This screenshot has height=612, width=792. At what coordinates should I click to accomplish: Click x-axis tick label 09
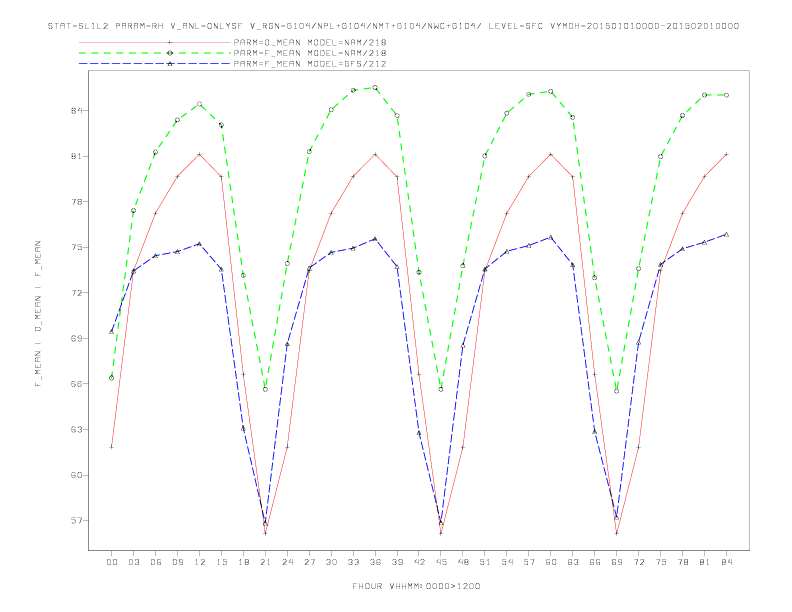tap(177, 562)
